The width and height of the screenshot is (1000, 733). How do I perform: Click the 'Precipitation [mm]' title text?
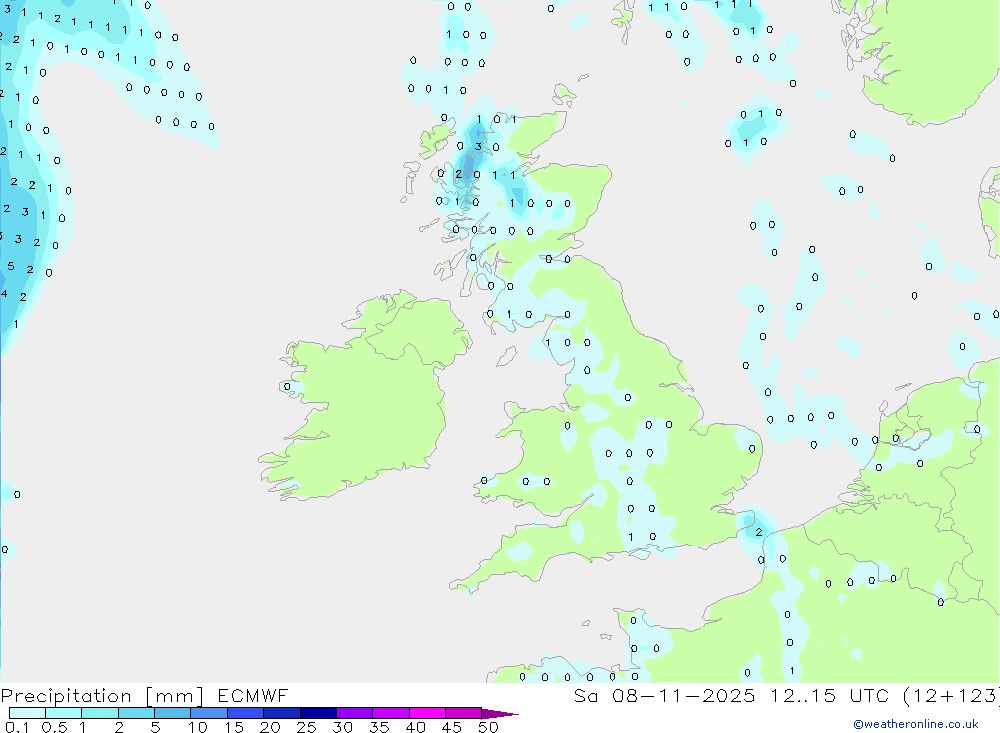(102, 696)
